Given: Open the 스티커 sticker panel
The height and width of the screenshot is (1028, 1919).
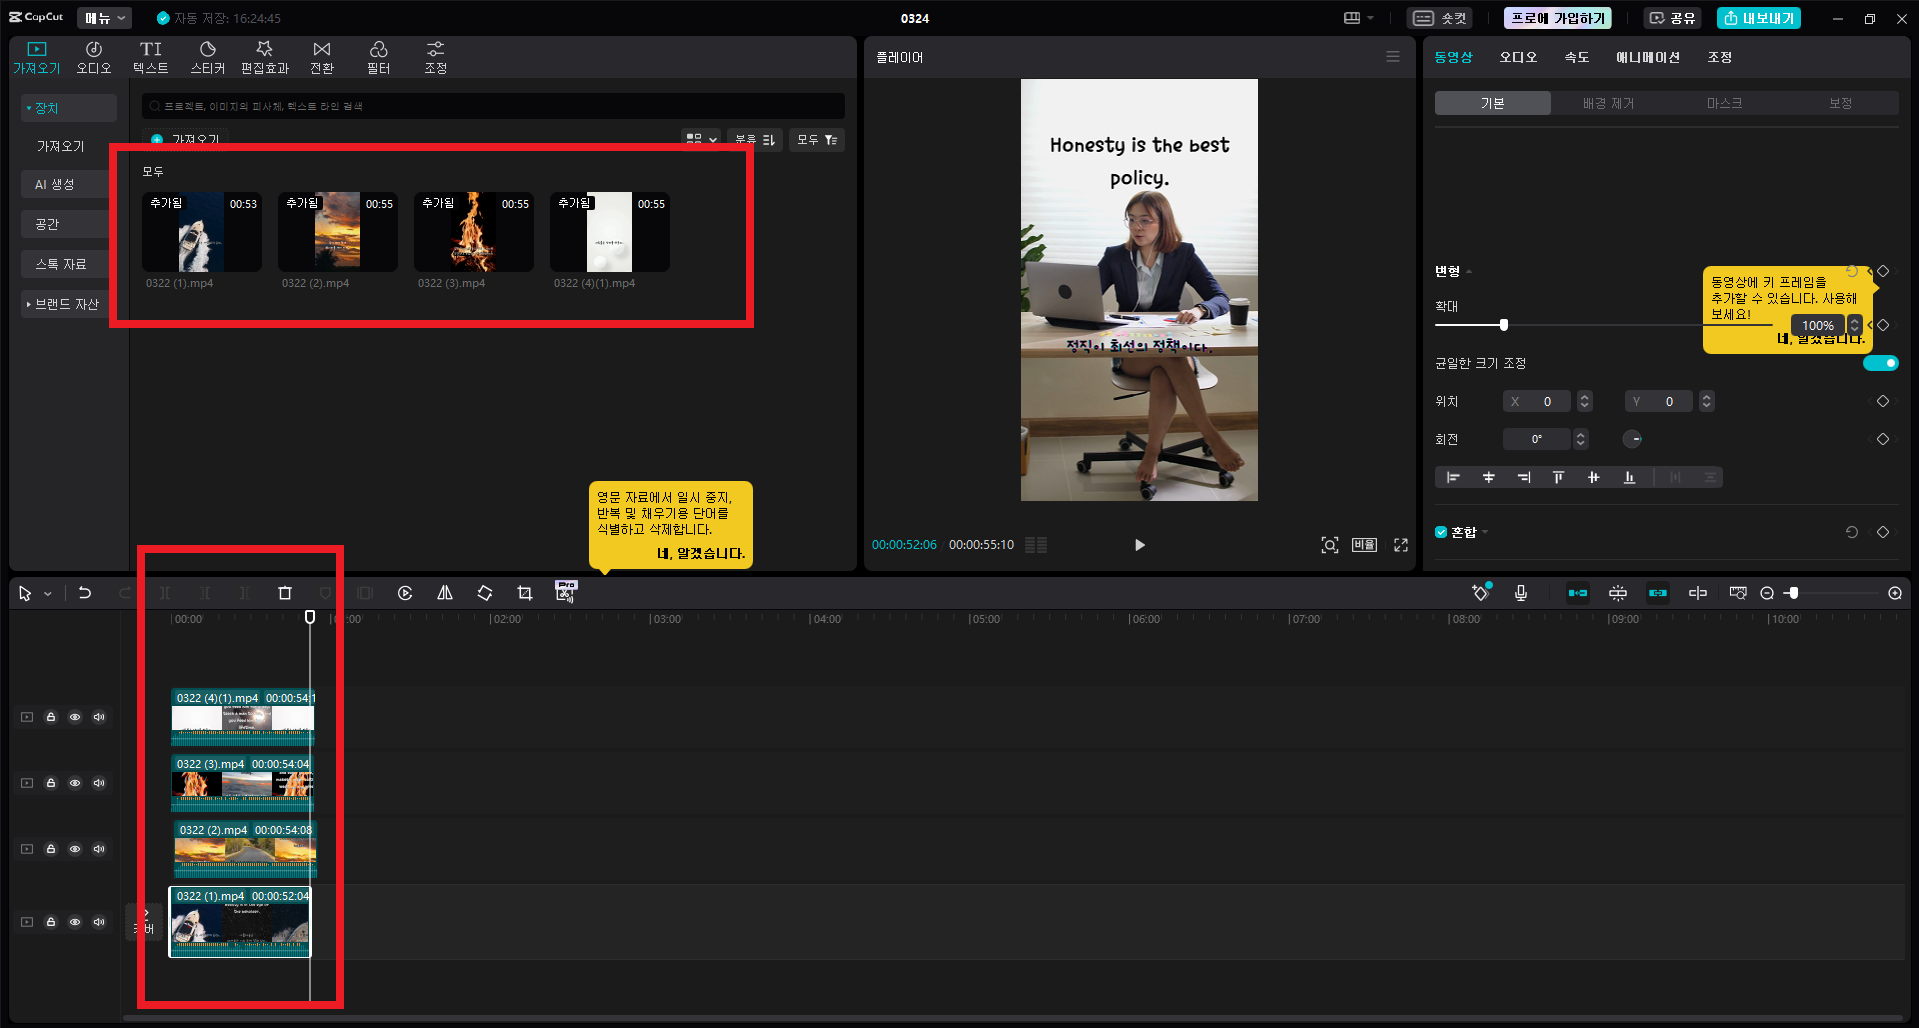Looking at the screenshot, I should (208, 57).
